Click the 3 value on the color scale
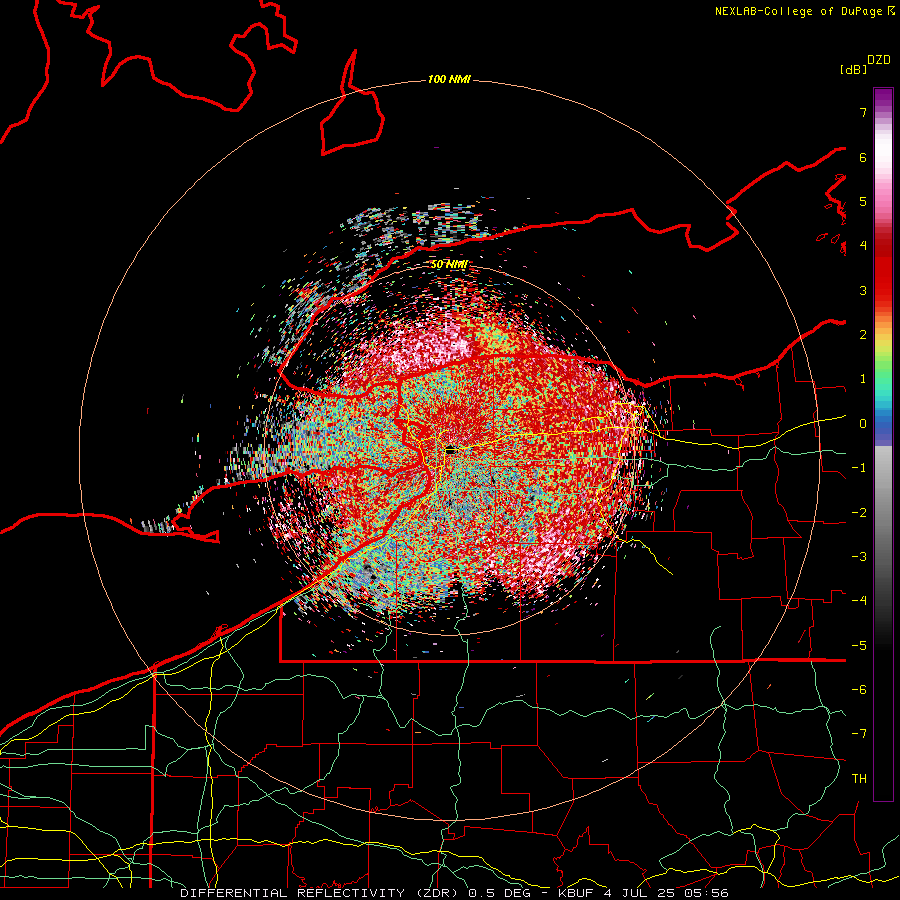 pos(863,290)
